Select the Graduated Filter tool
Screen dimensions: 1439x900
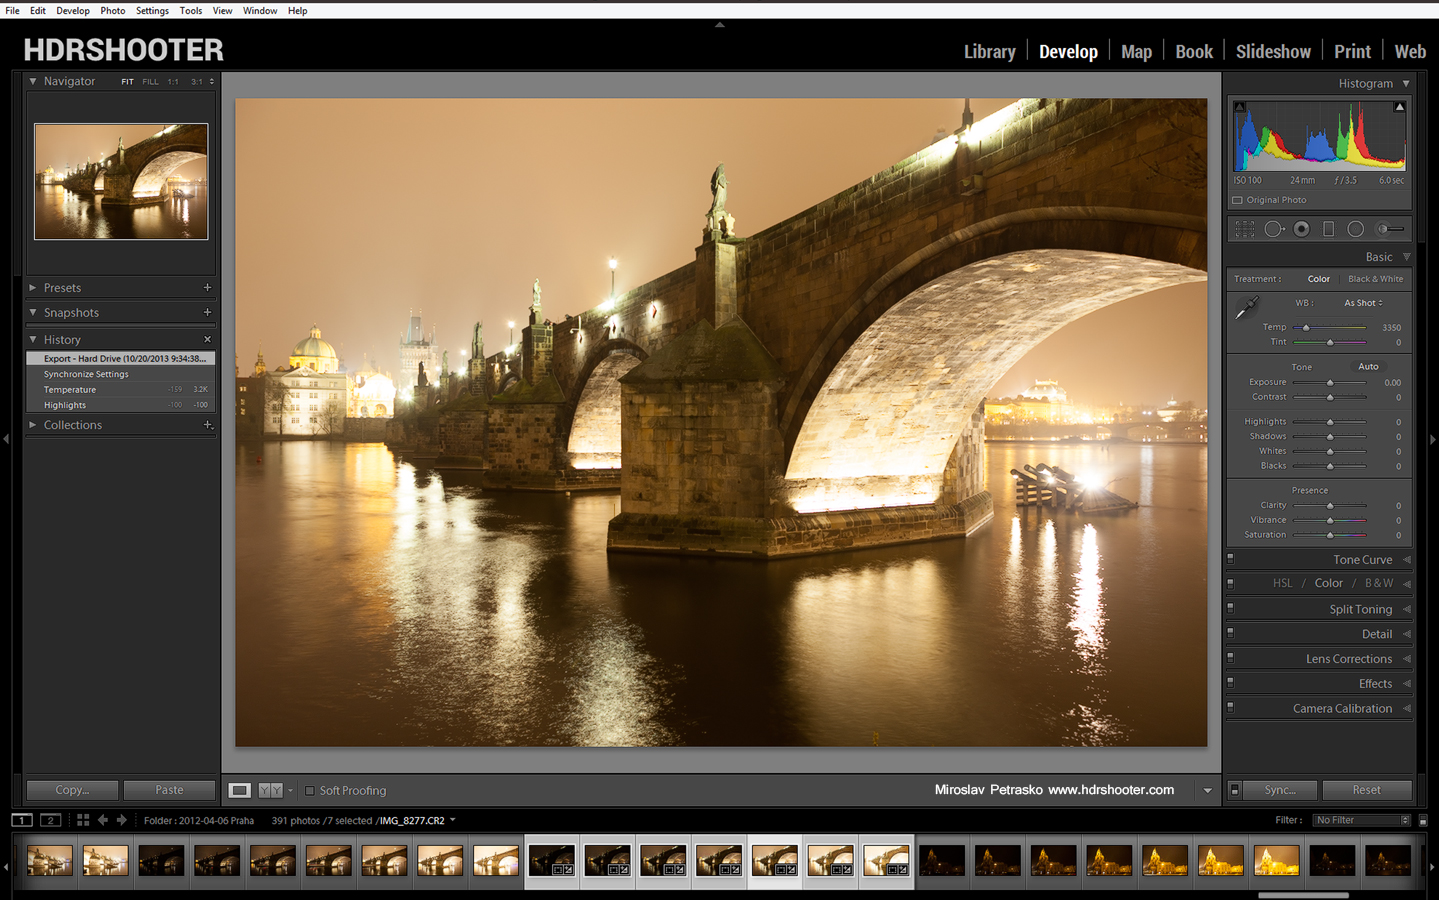1328,229
